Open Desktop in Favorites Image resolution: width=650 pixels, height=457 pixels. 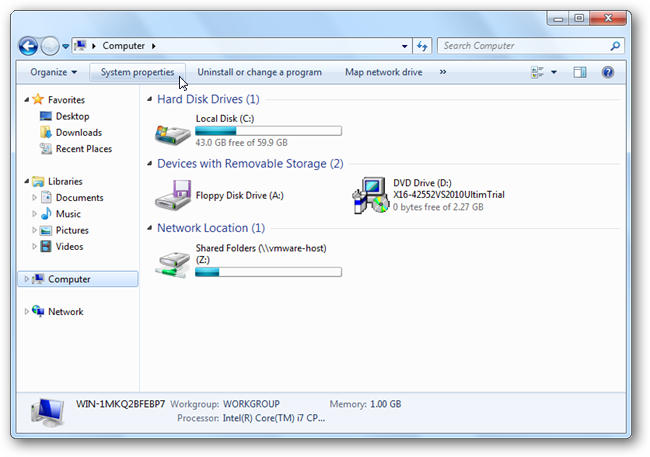[x=73, y=117]
